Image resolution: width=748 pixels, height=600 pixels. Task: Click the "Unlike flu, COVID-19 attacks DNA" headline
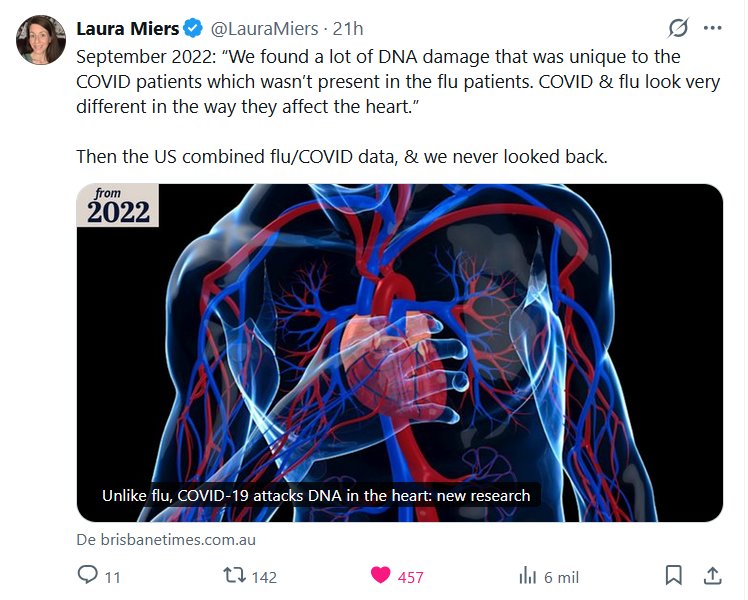point(316,495)
